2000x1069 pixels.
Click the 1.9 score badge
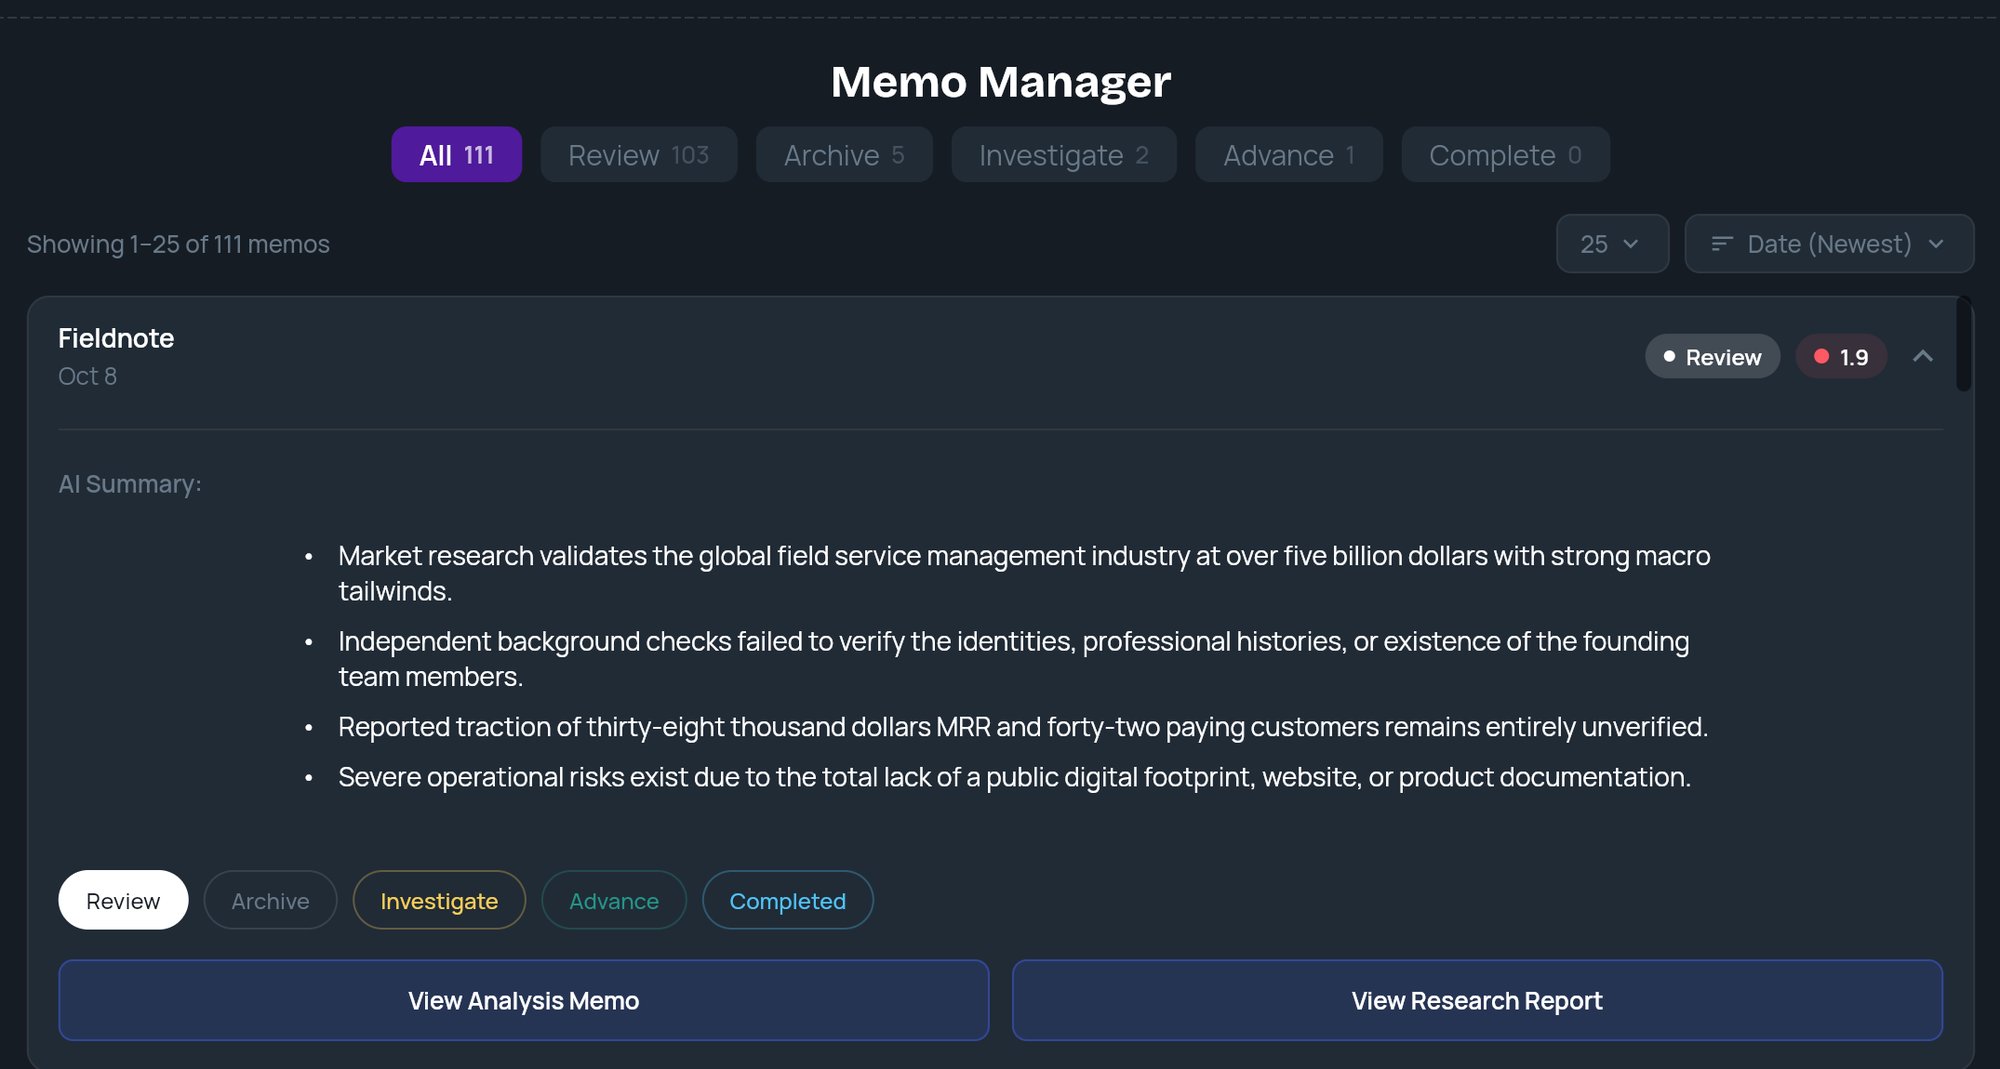pos(1841,357)
